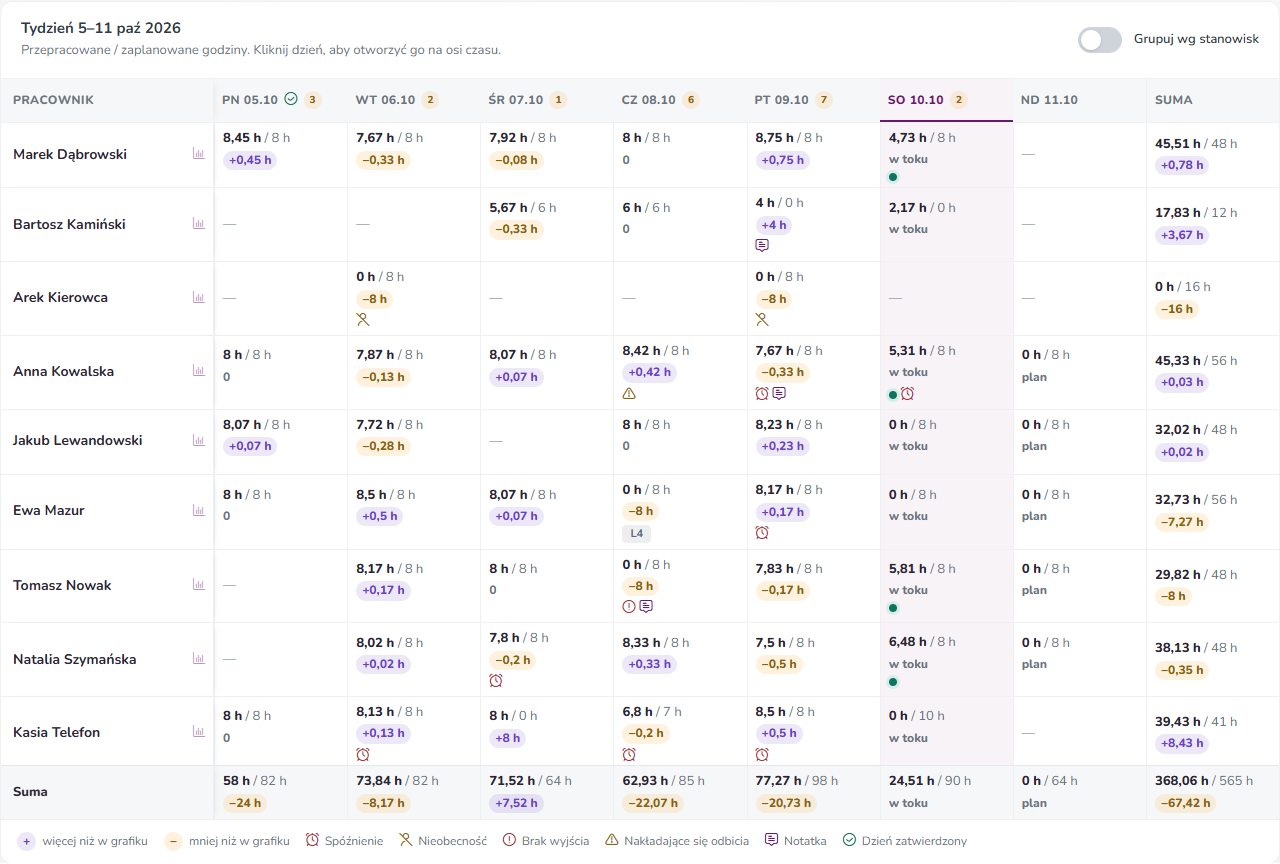The image size is (1280, 864).
Task: Open the WT 06.10 day column
Action: [x=414, y=100]
